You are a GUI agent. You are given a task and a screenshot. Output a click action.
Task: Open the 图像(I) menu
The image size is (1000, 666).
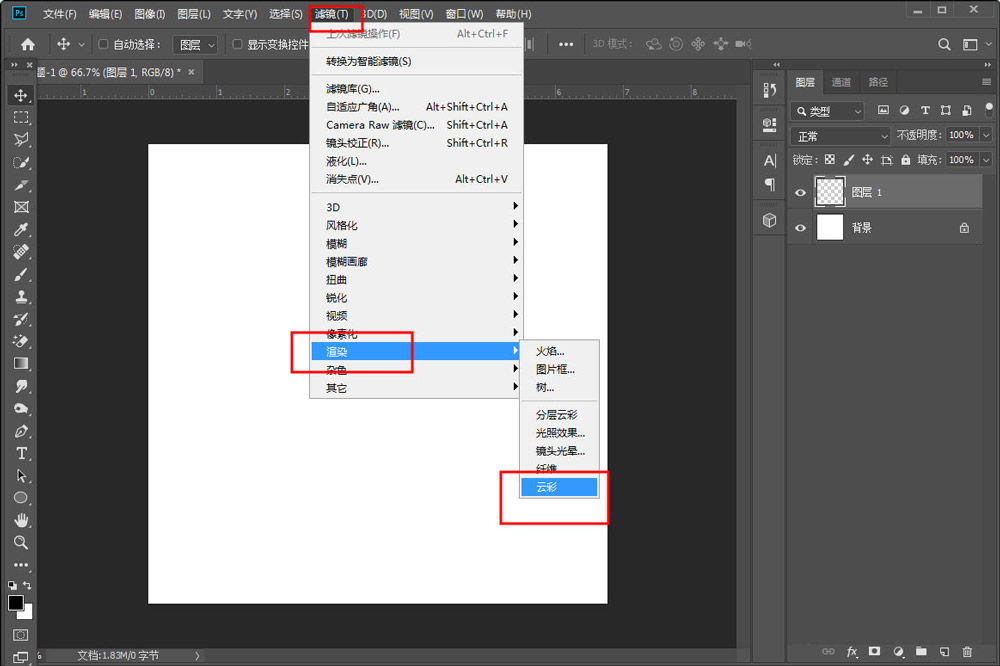(x=150, y=14)
